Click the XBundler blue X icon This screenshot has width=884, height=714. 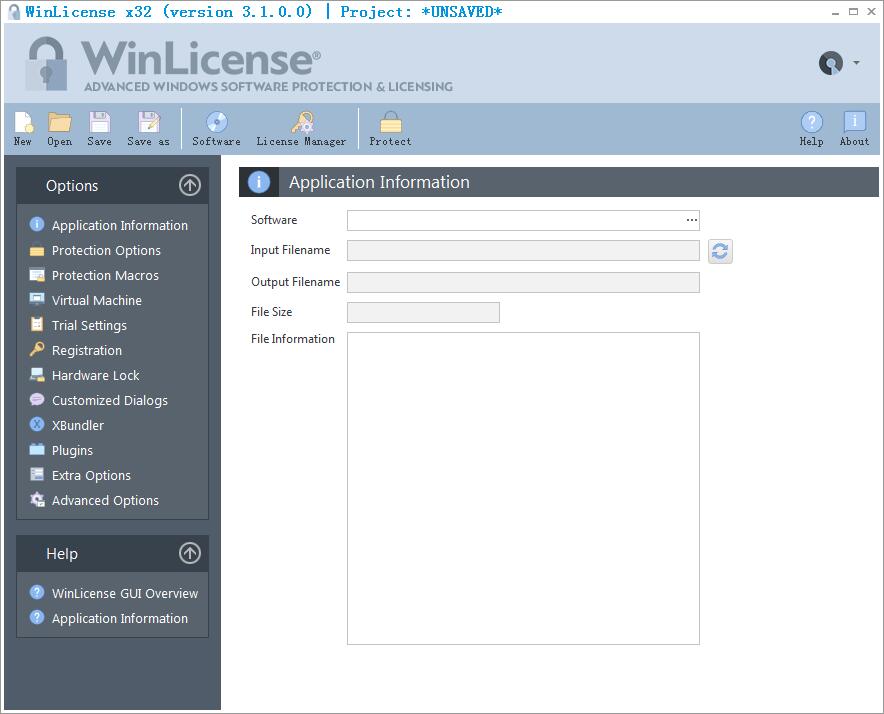point(37,424)
